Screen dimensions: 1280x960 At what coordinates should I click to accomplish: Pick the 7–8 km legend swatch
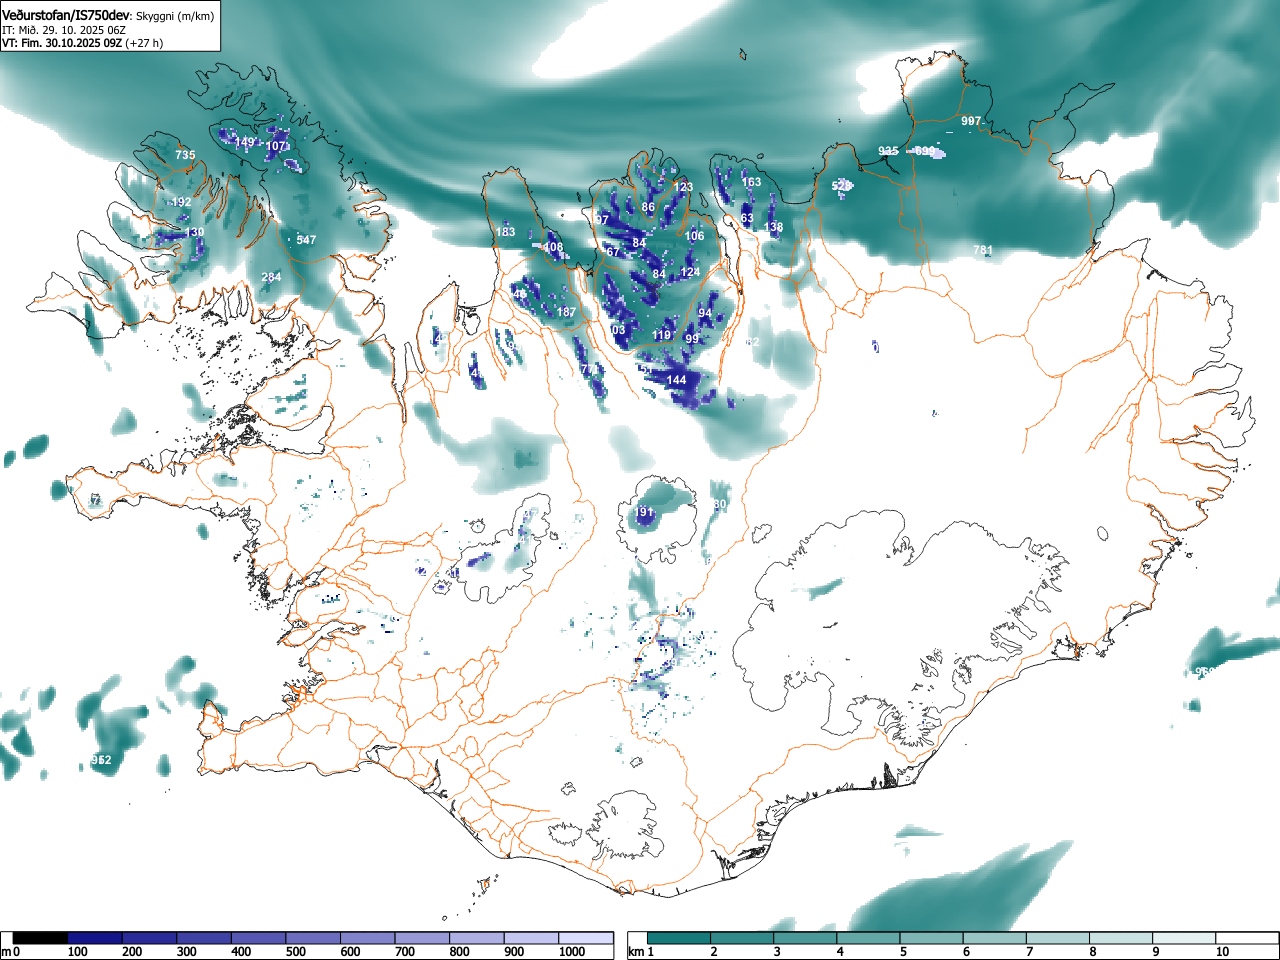coord(1057,938)
